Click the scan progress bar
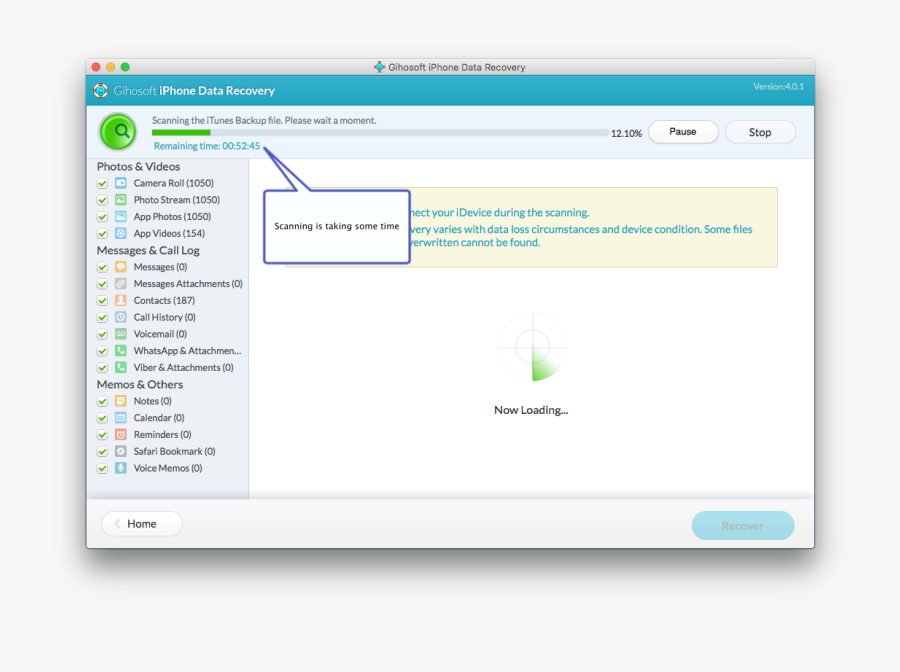Image resolution: width=900 pixels, height=672 pixels. click(x=380, y=131)
